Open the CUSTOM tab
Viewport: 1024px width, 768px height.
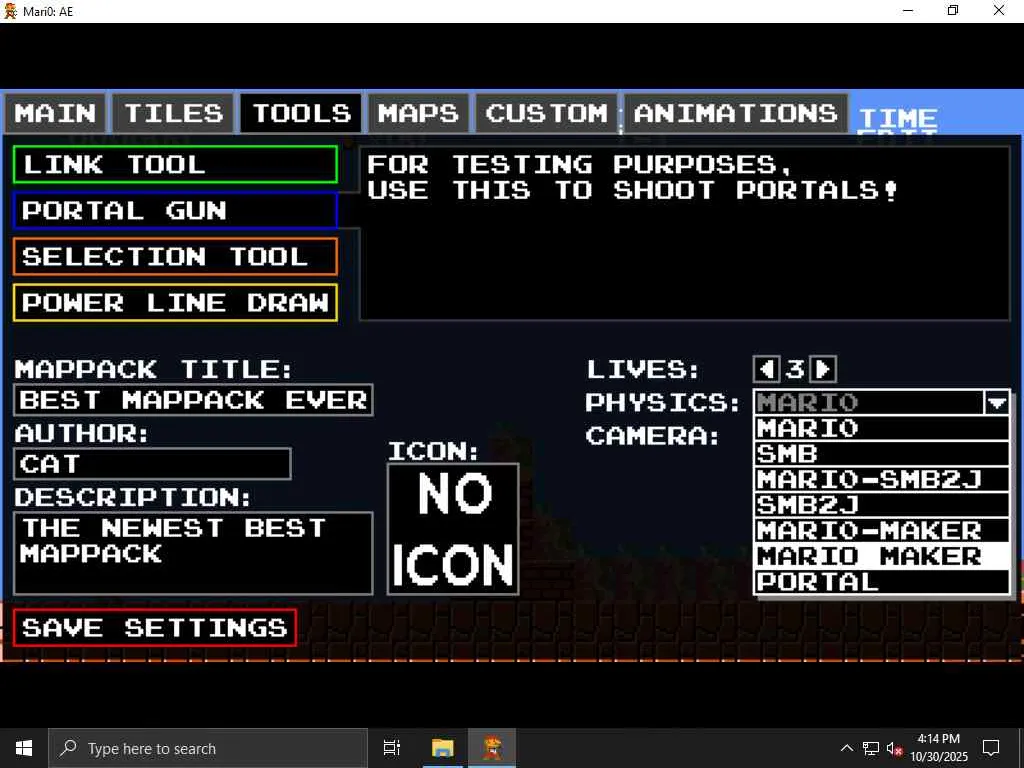pyautogui.click(x=547, y=114)
